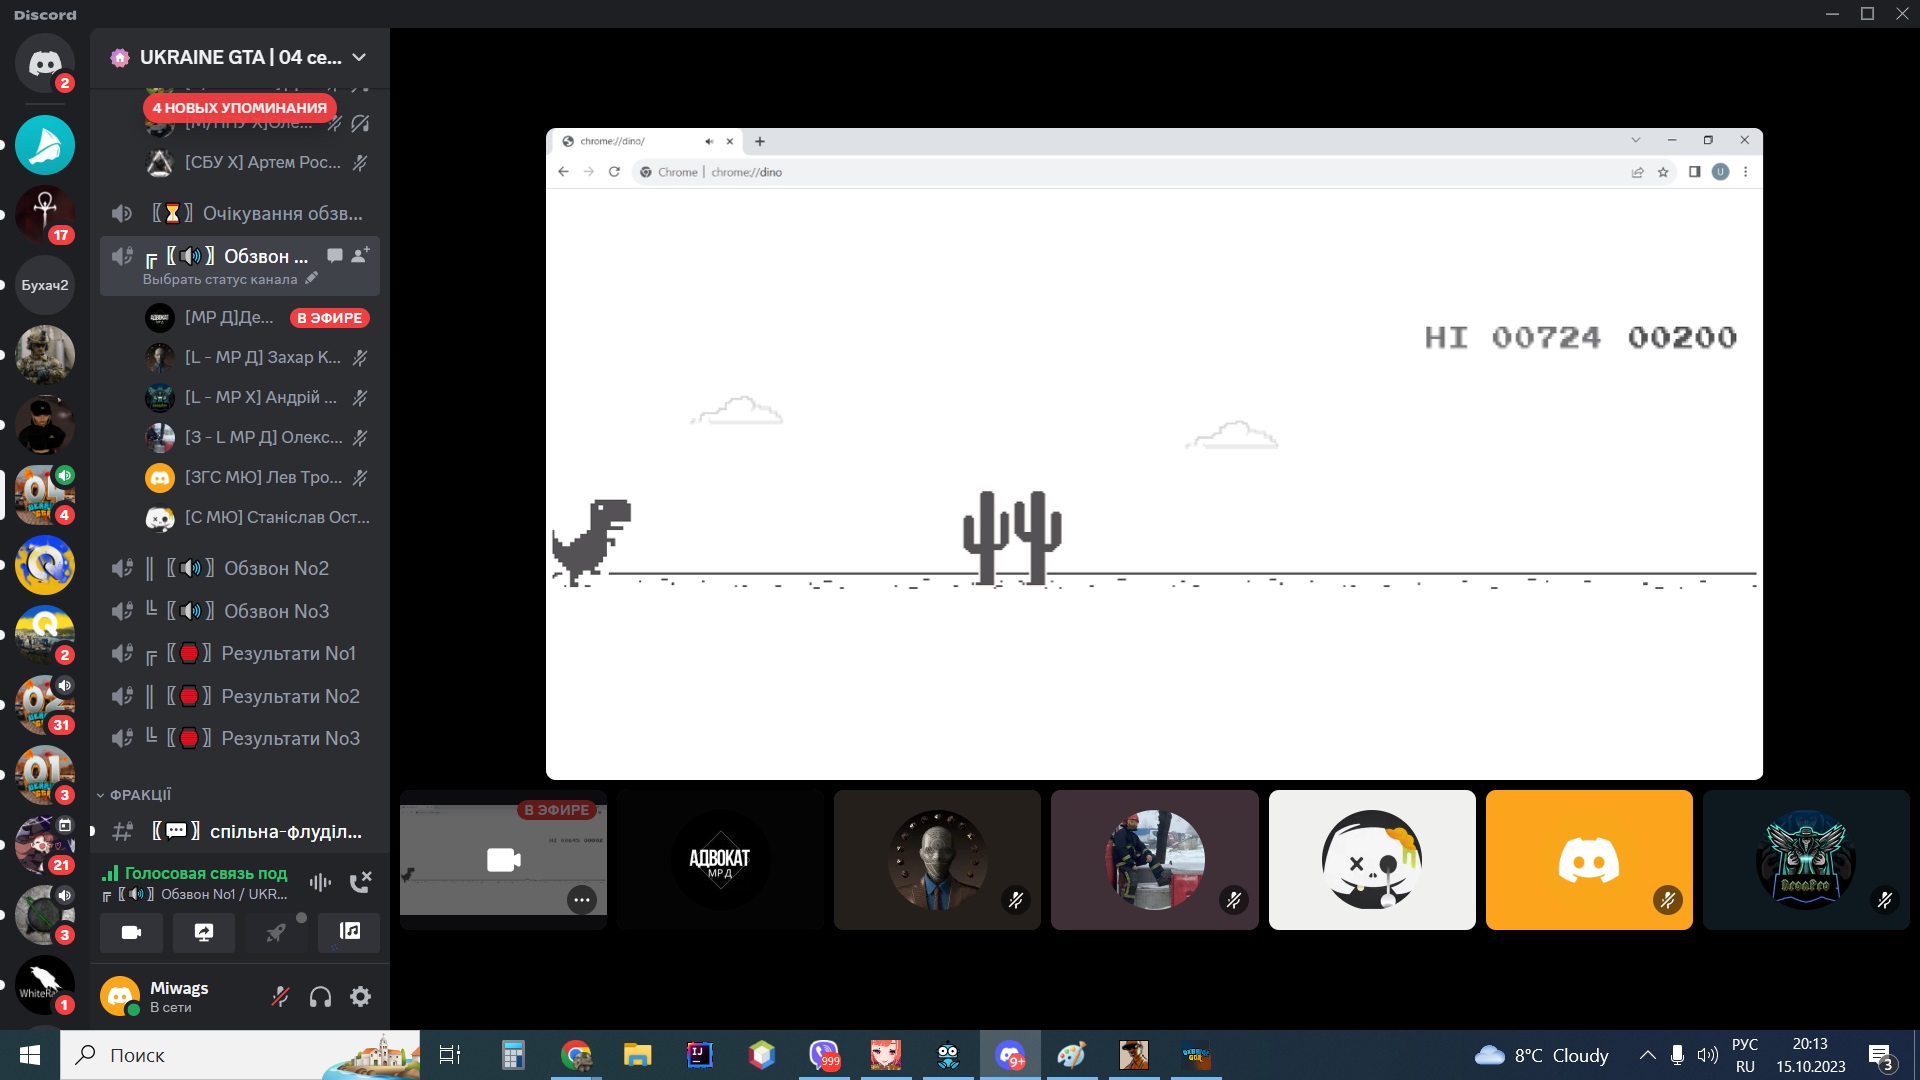Toggle your microphone mute
This screenshot has width=1920, height=1080.
(x=281, y=997)
